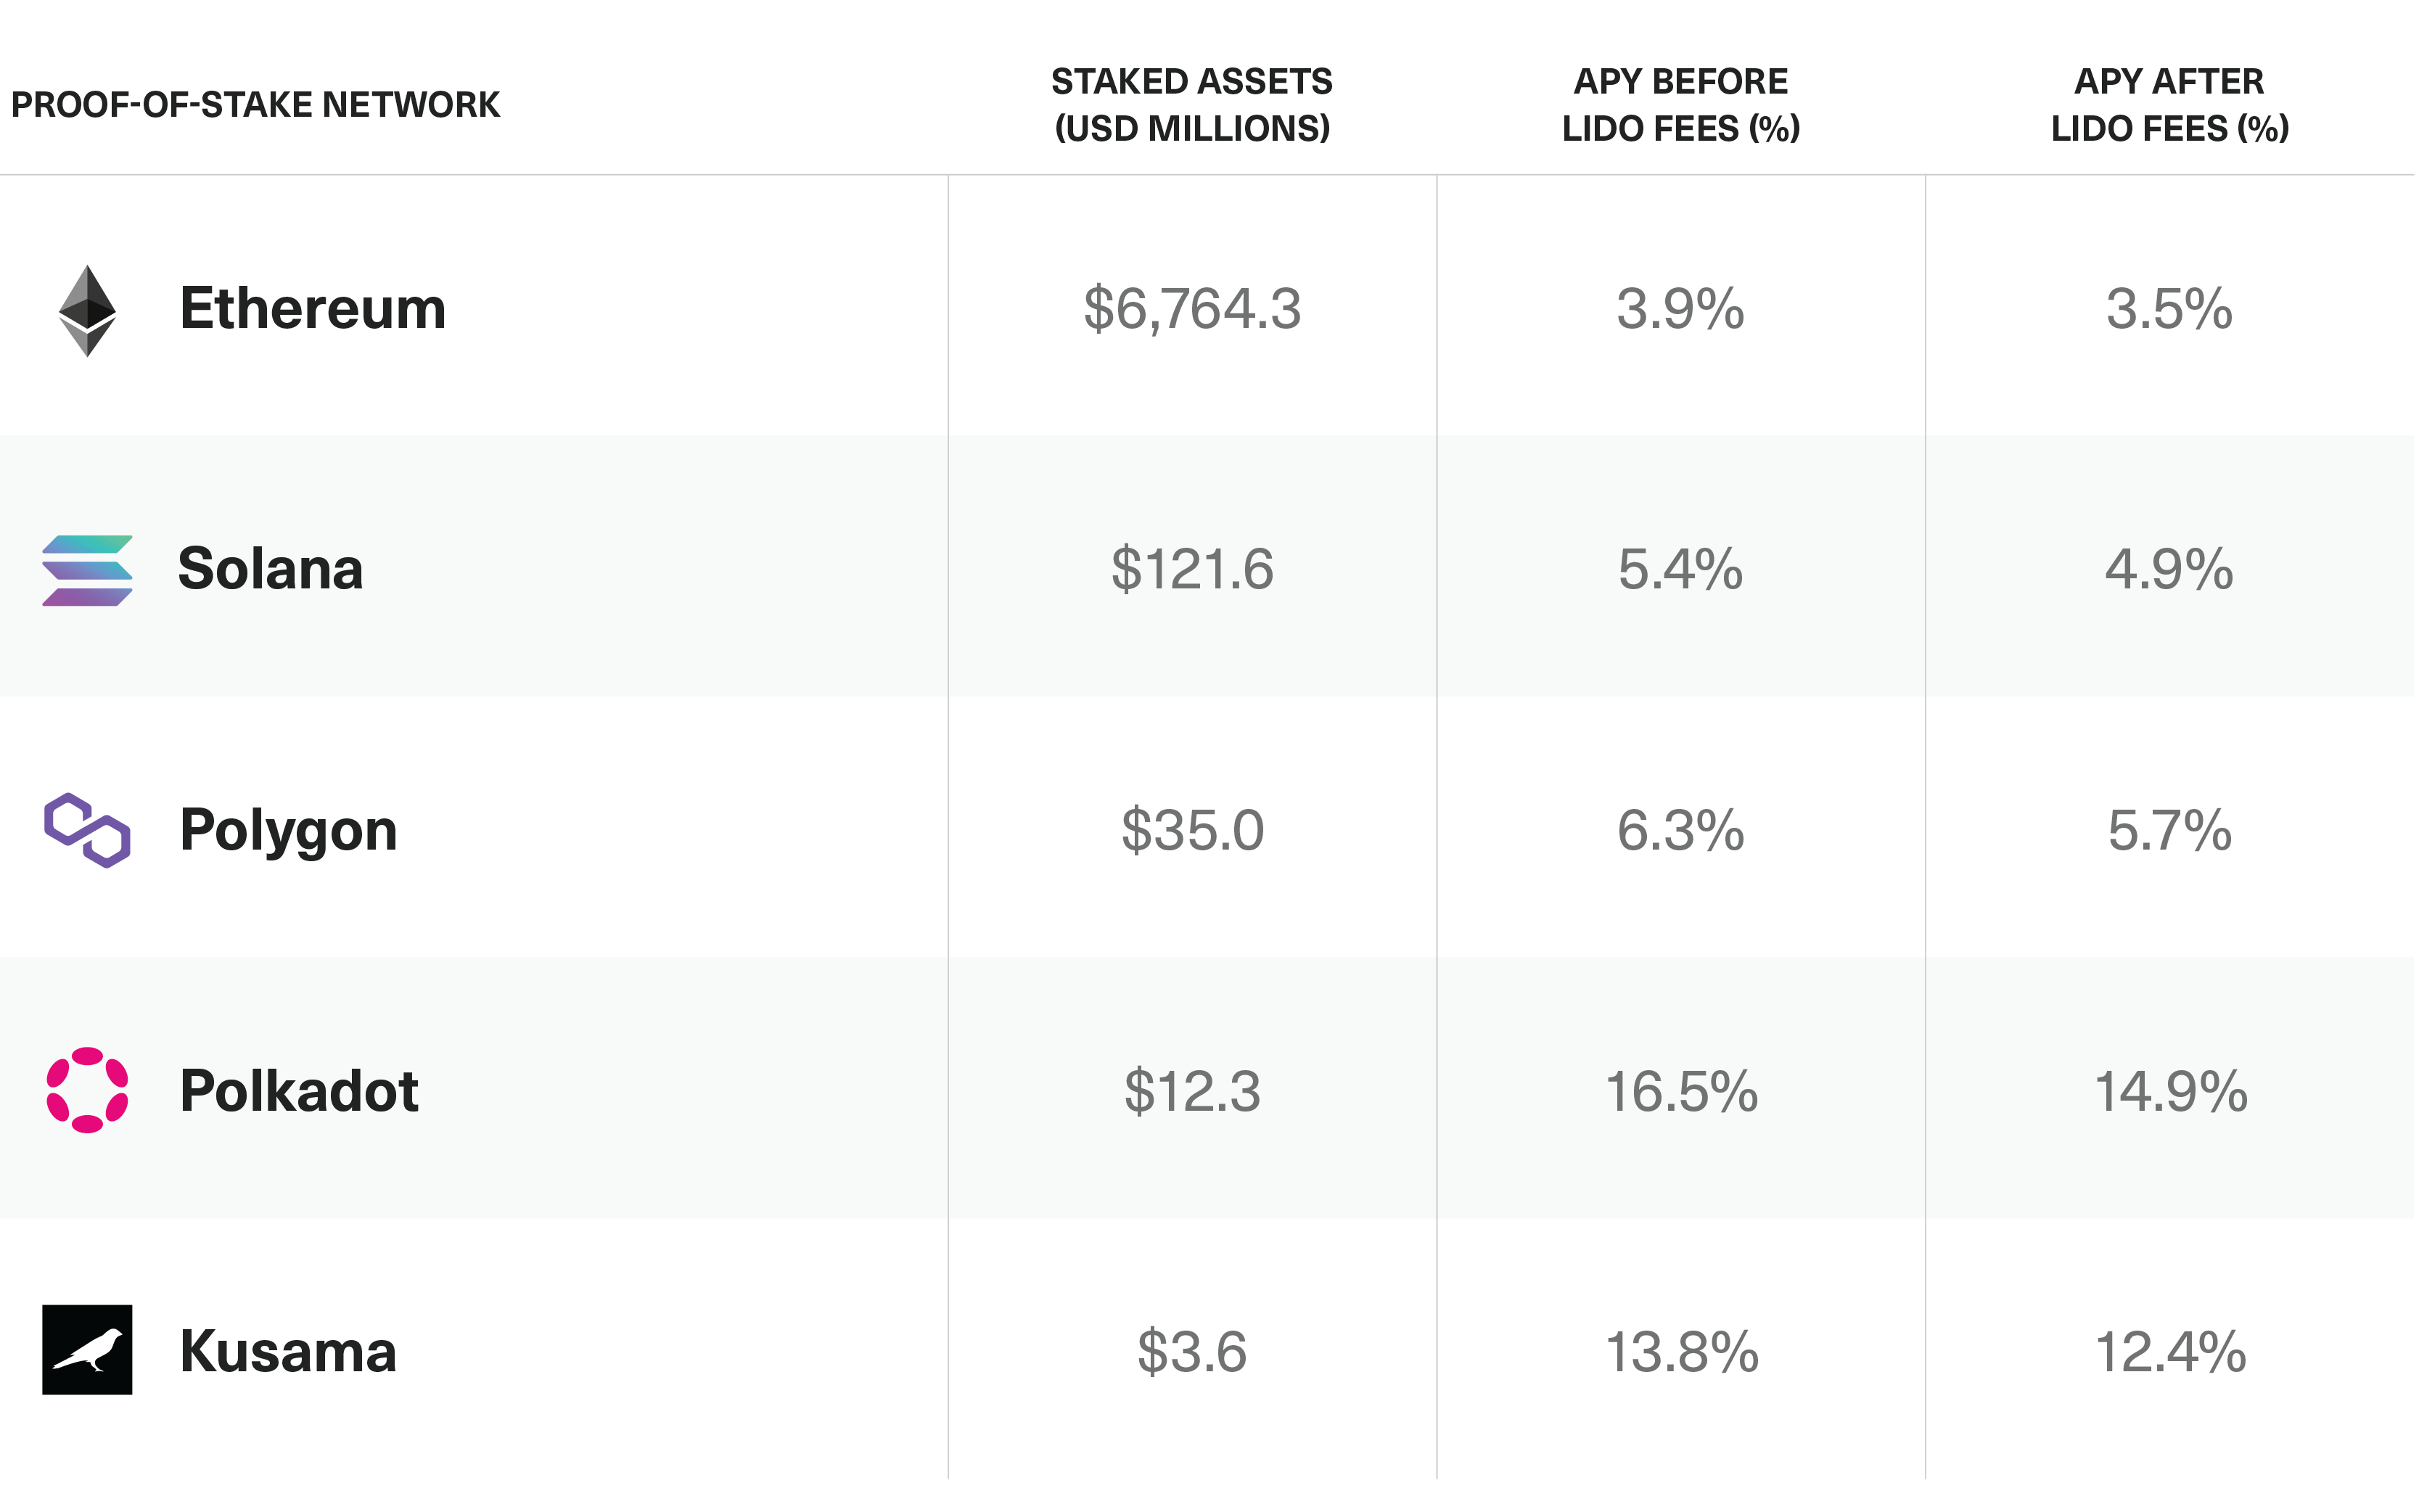Click the Kusama bird logo
Image resolution: width=2419 pixels, height=1512 pixels.
click(87, 1350)
